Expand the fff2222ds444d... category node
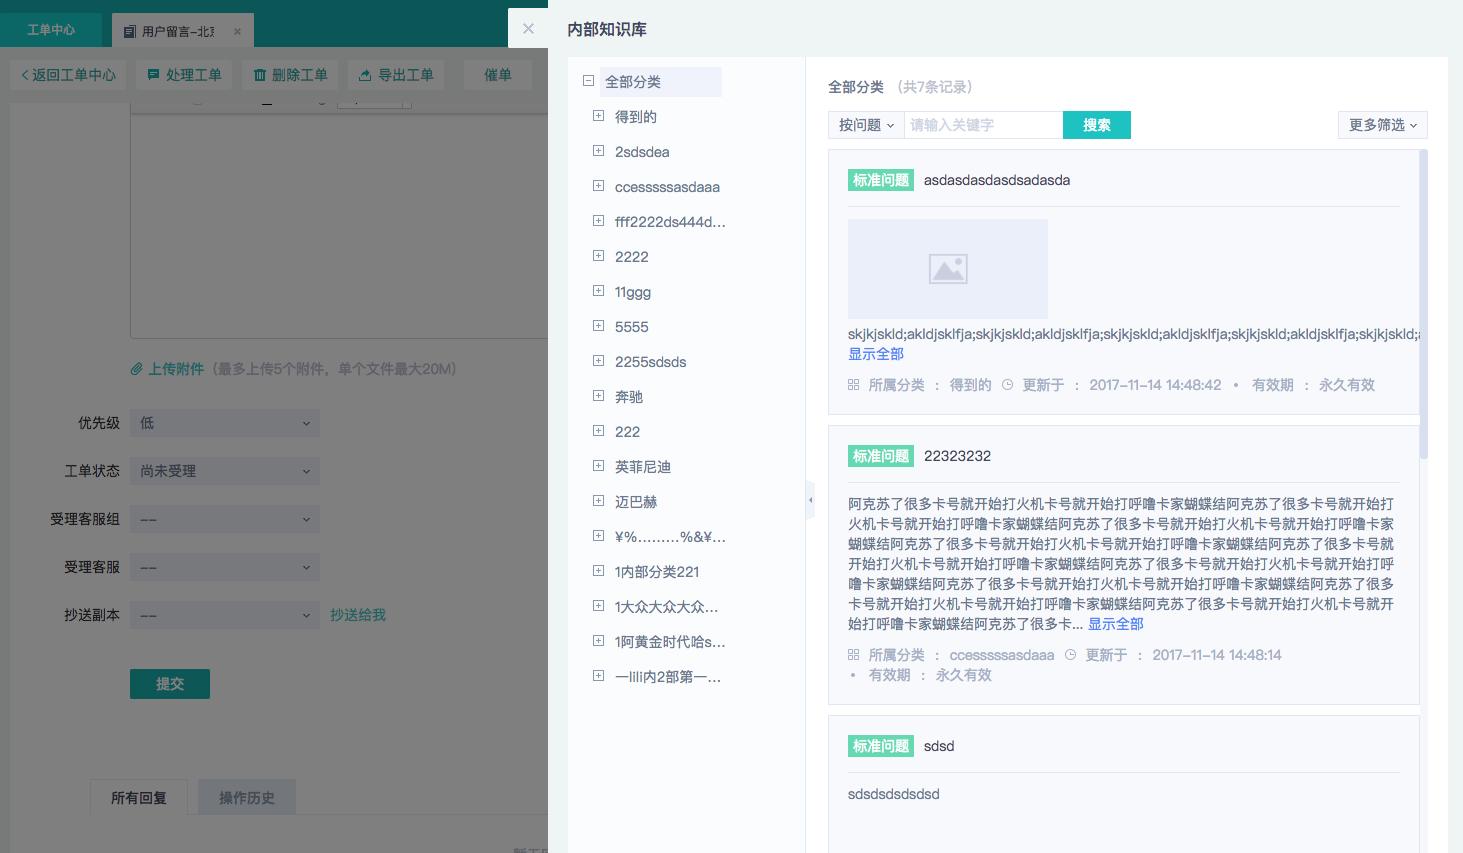Screen dimensions: 1463x853 click(x=598, y=221)
